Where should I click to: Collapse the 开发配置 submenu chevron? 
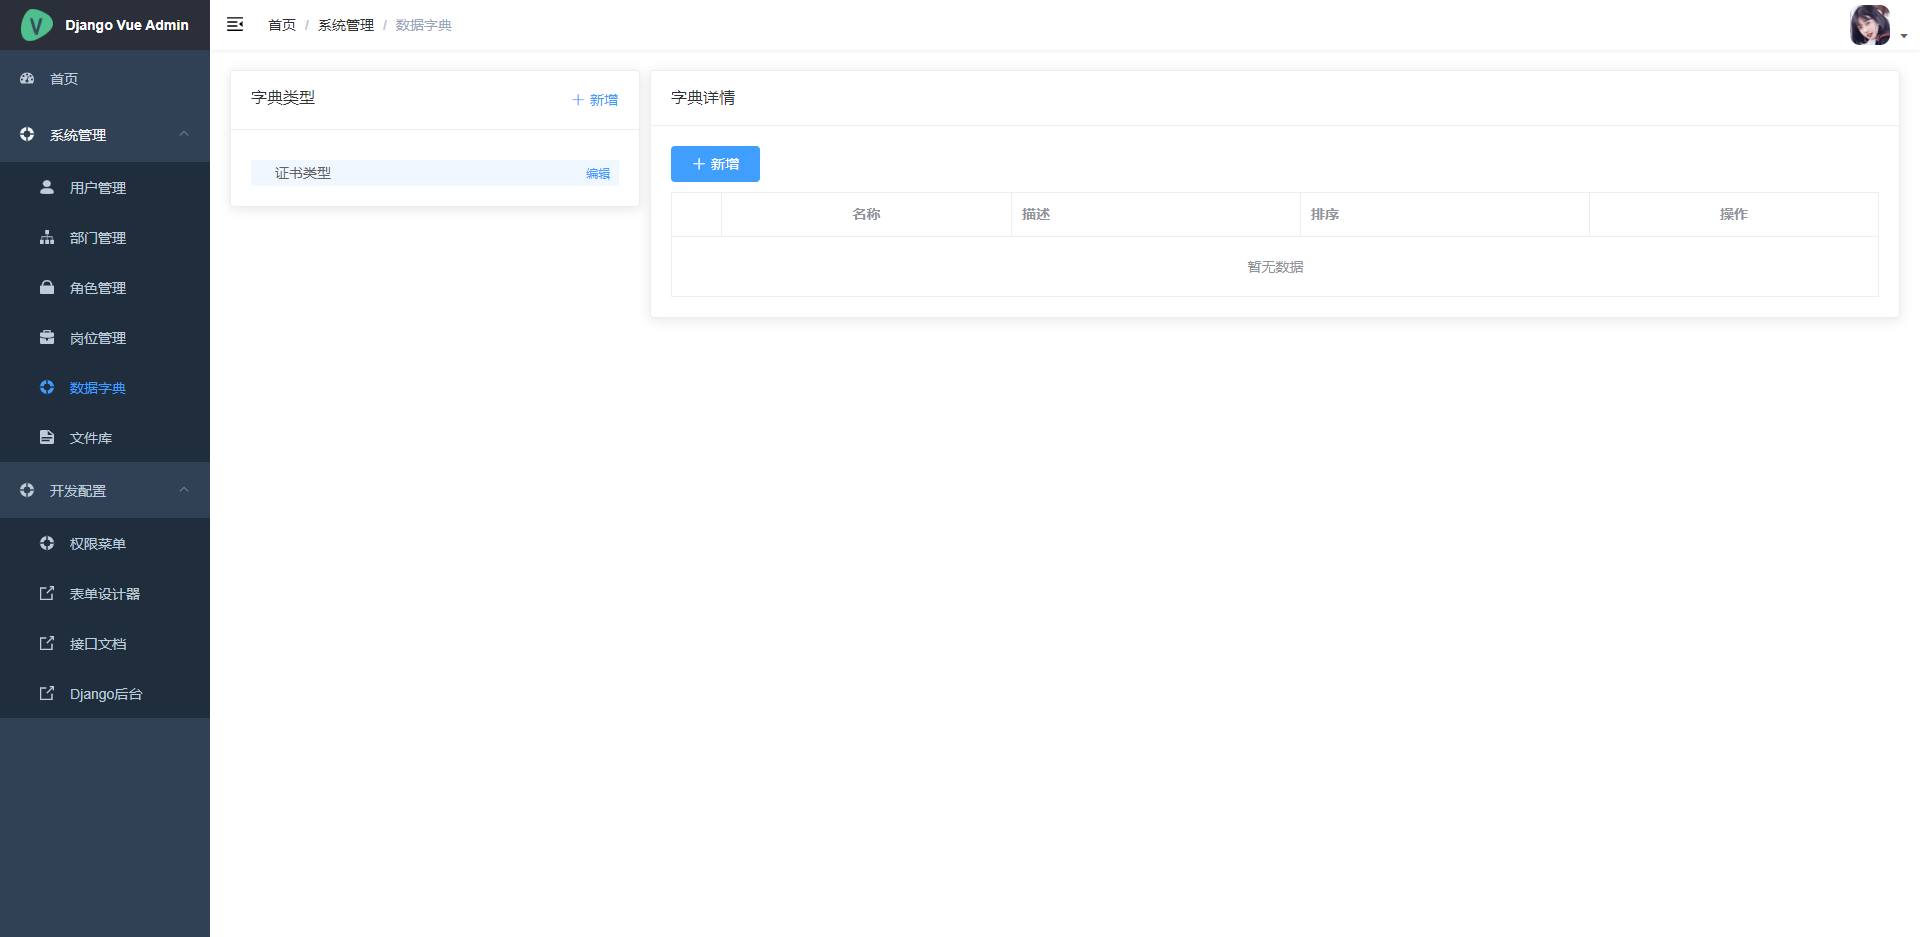pyautogui.click(x=184, y=490)
